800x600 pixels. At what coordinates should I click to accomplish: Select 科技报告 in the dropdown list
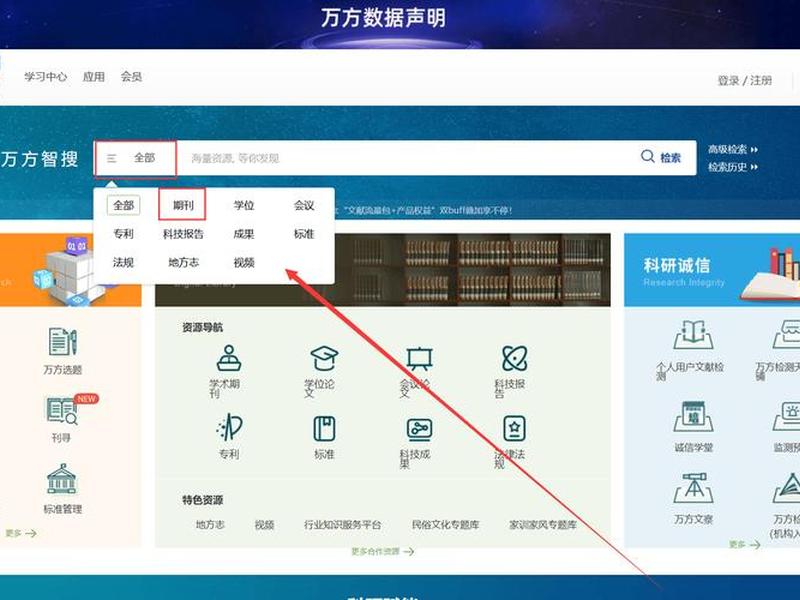(183, 234)
